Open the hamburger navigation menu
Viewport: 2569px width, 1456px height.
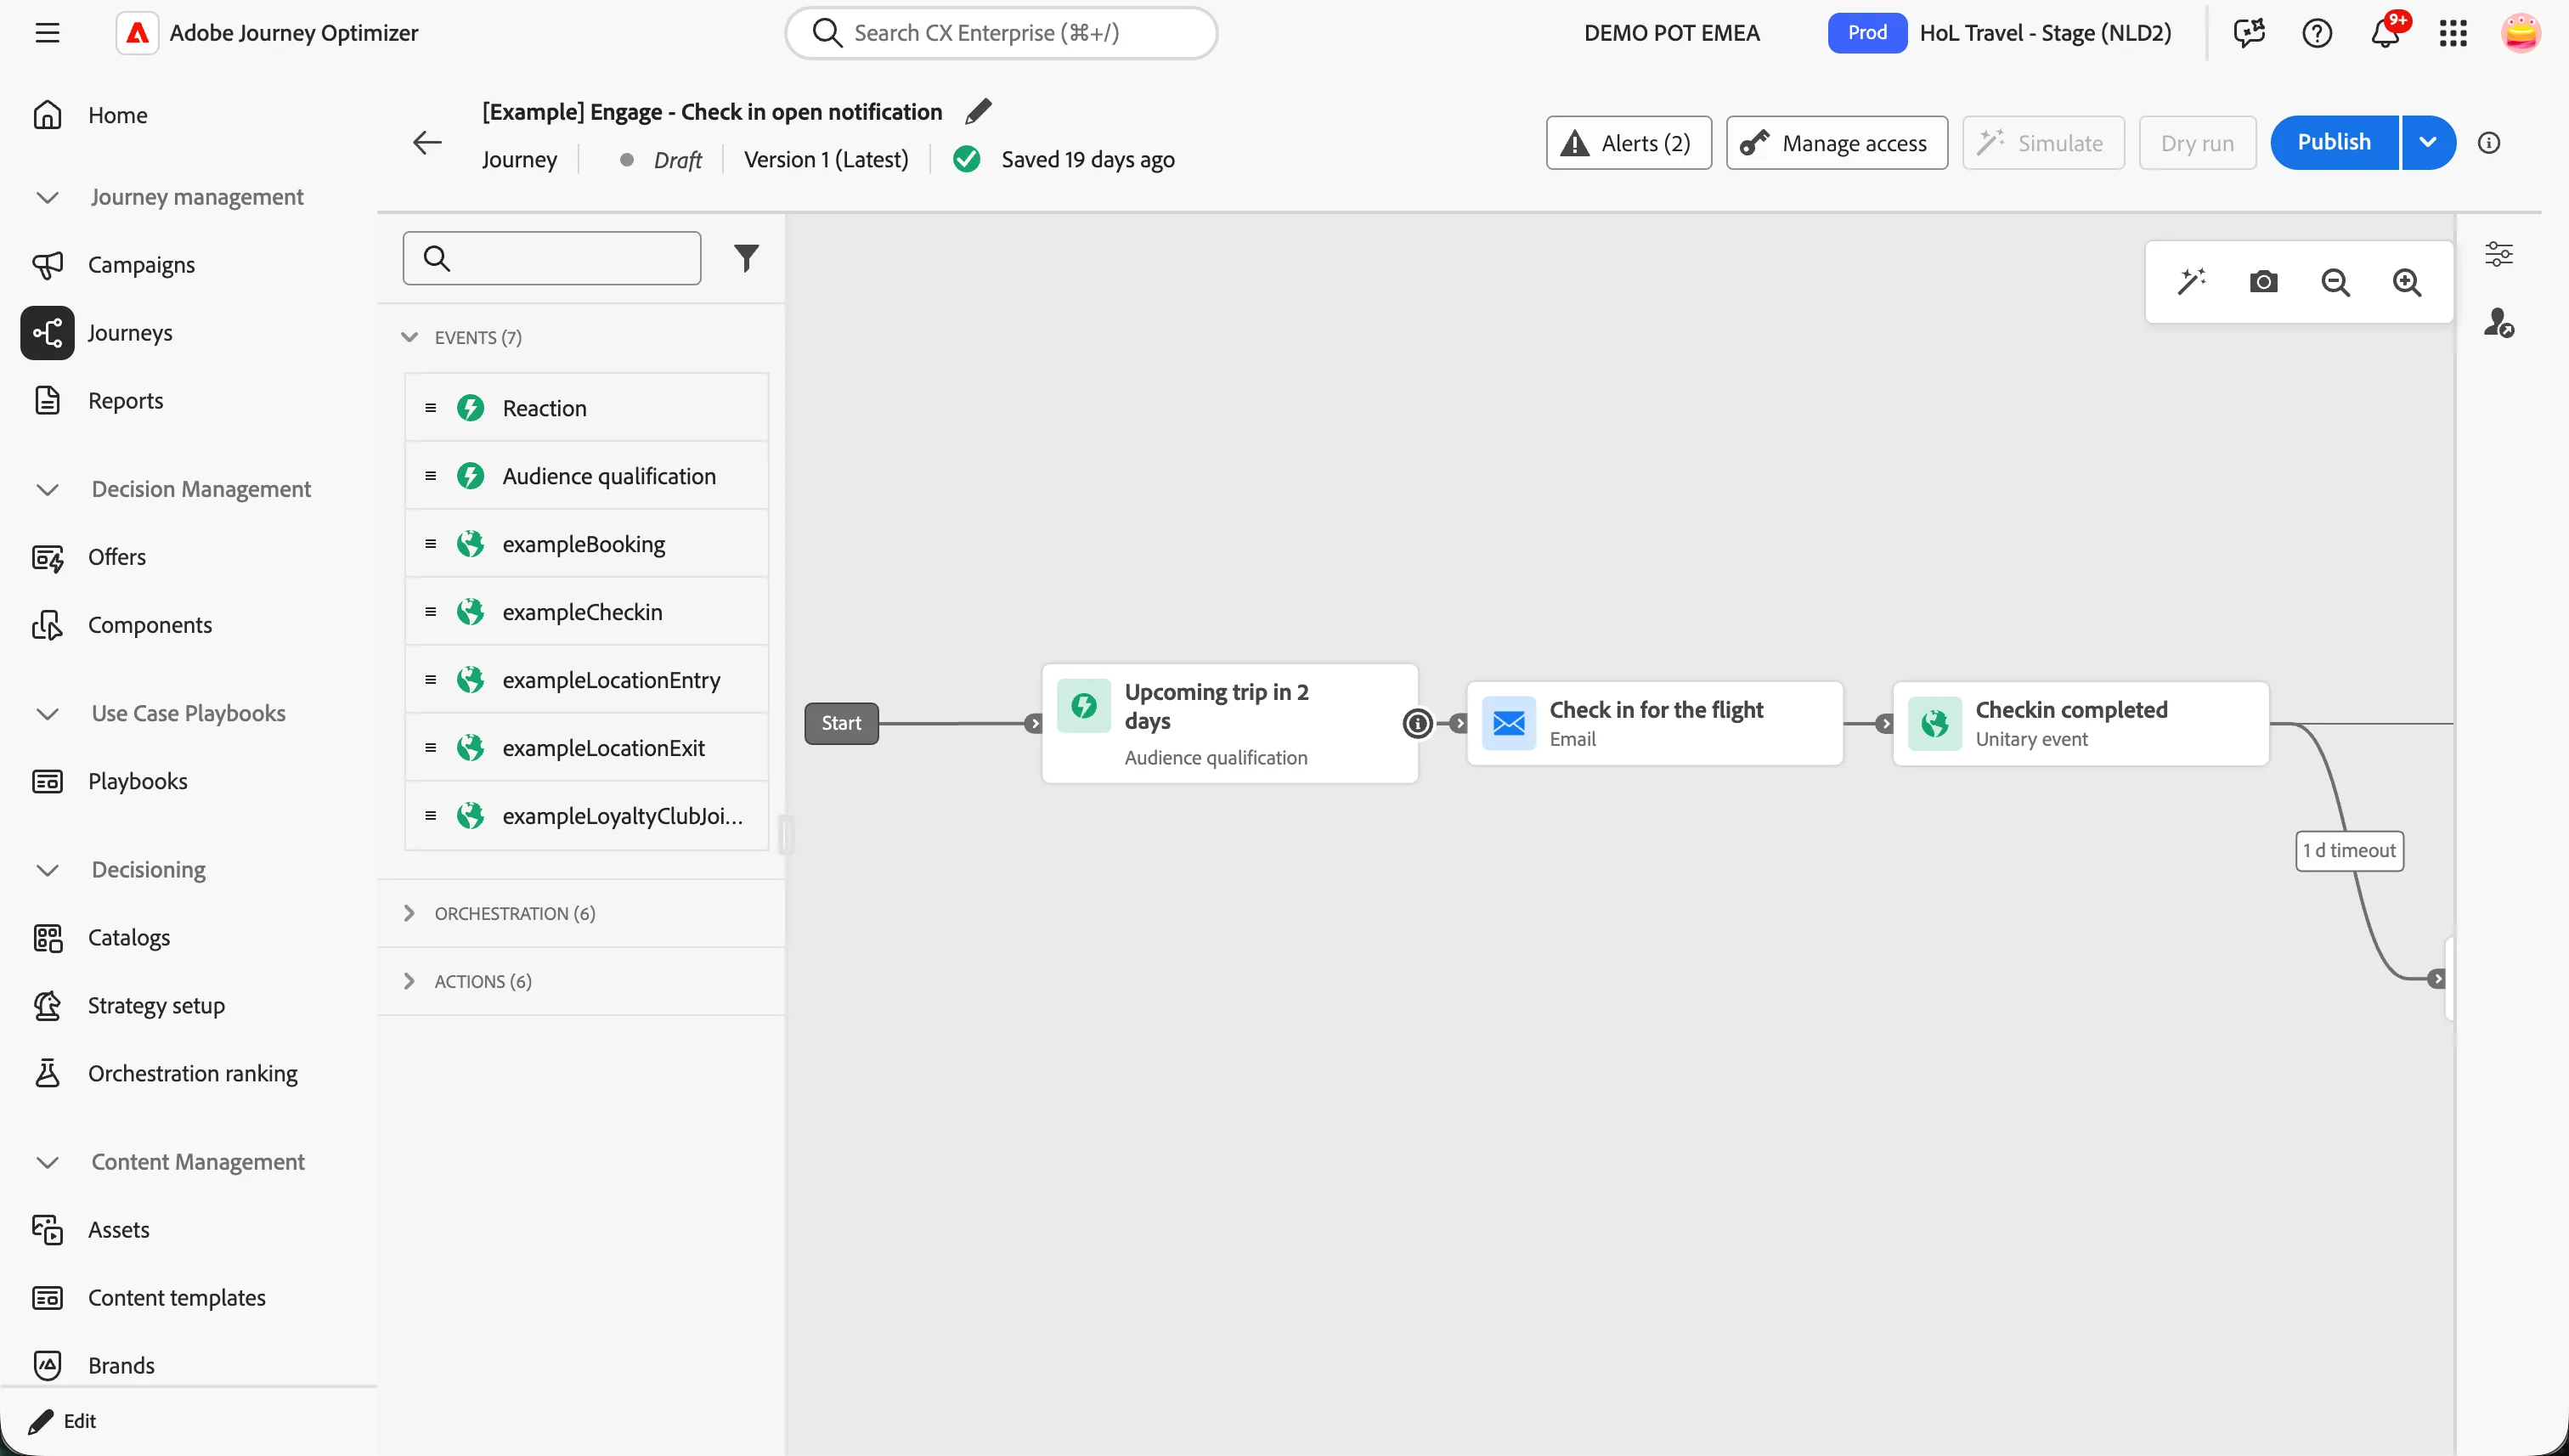[x=47, y=33]
